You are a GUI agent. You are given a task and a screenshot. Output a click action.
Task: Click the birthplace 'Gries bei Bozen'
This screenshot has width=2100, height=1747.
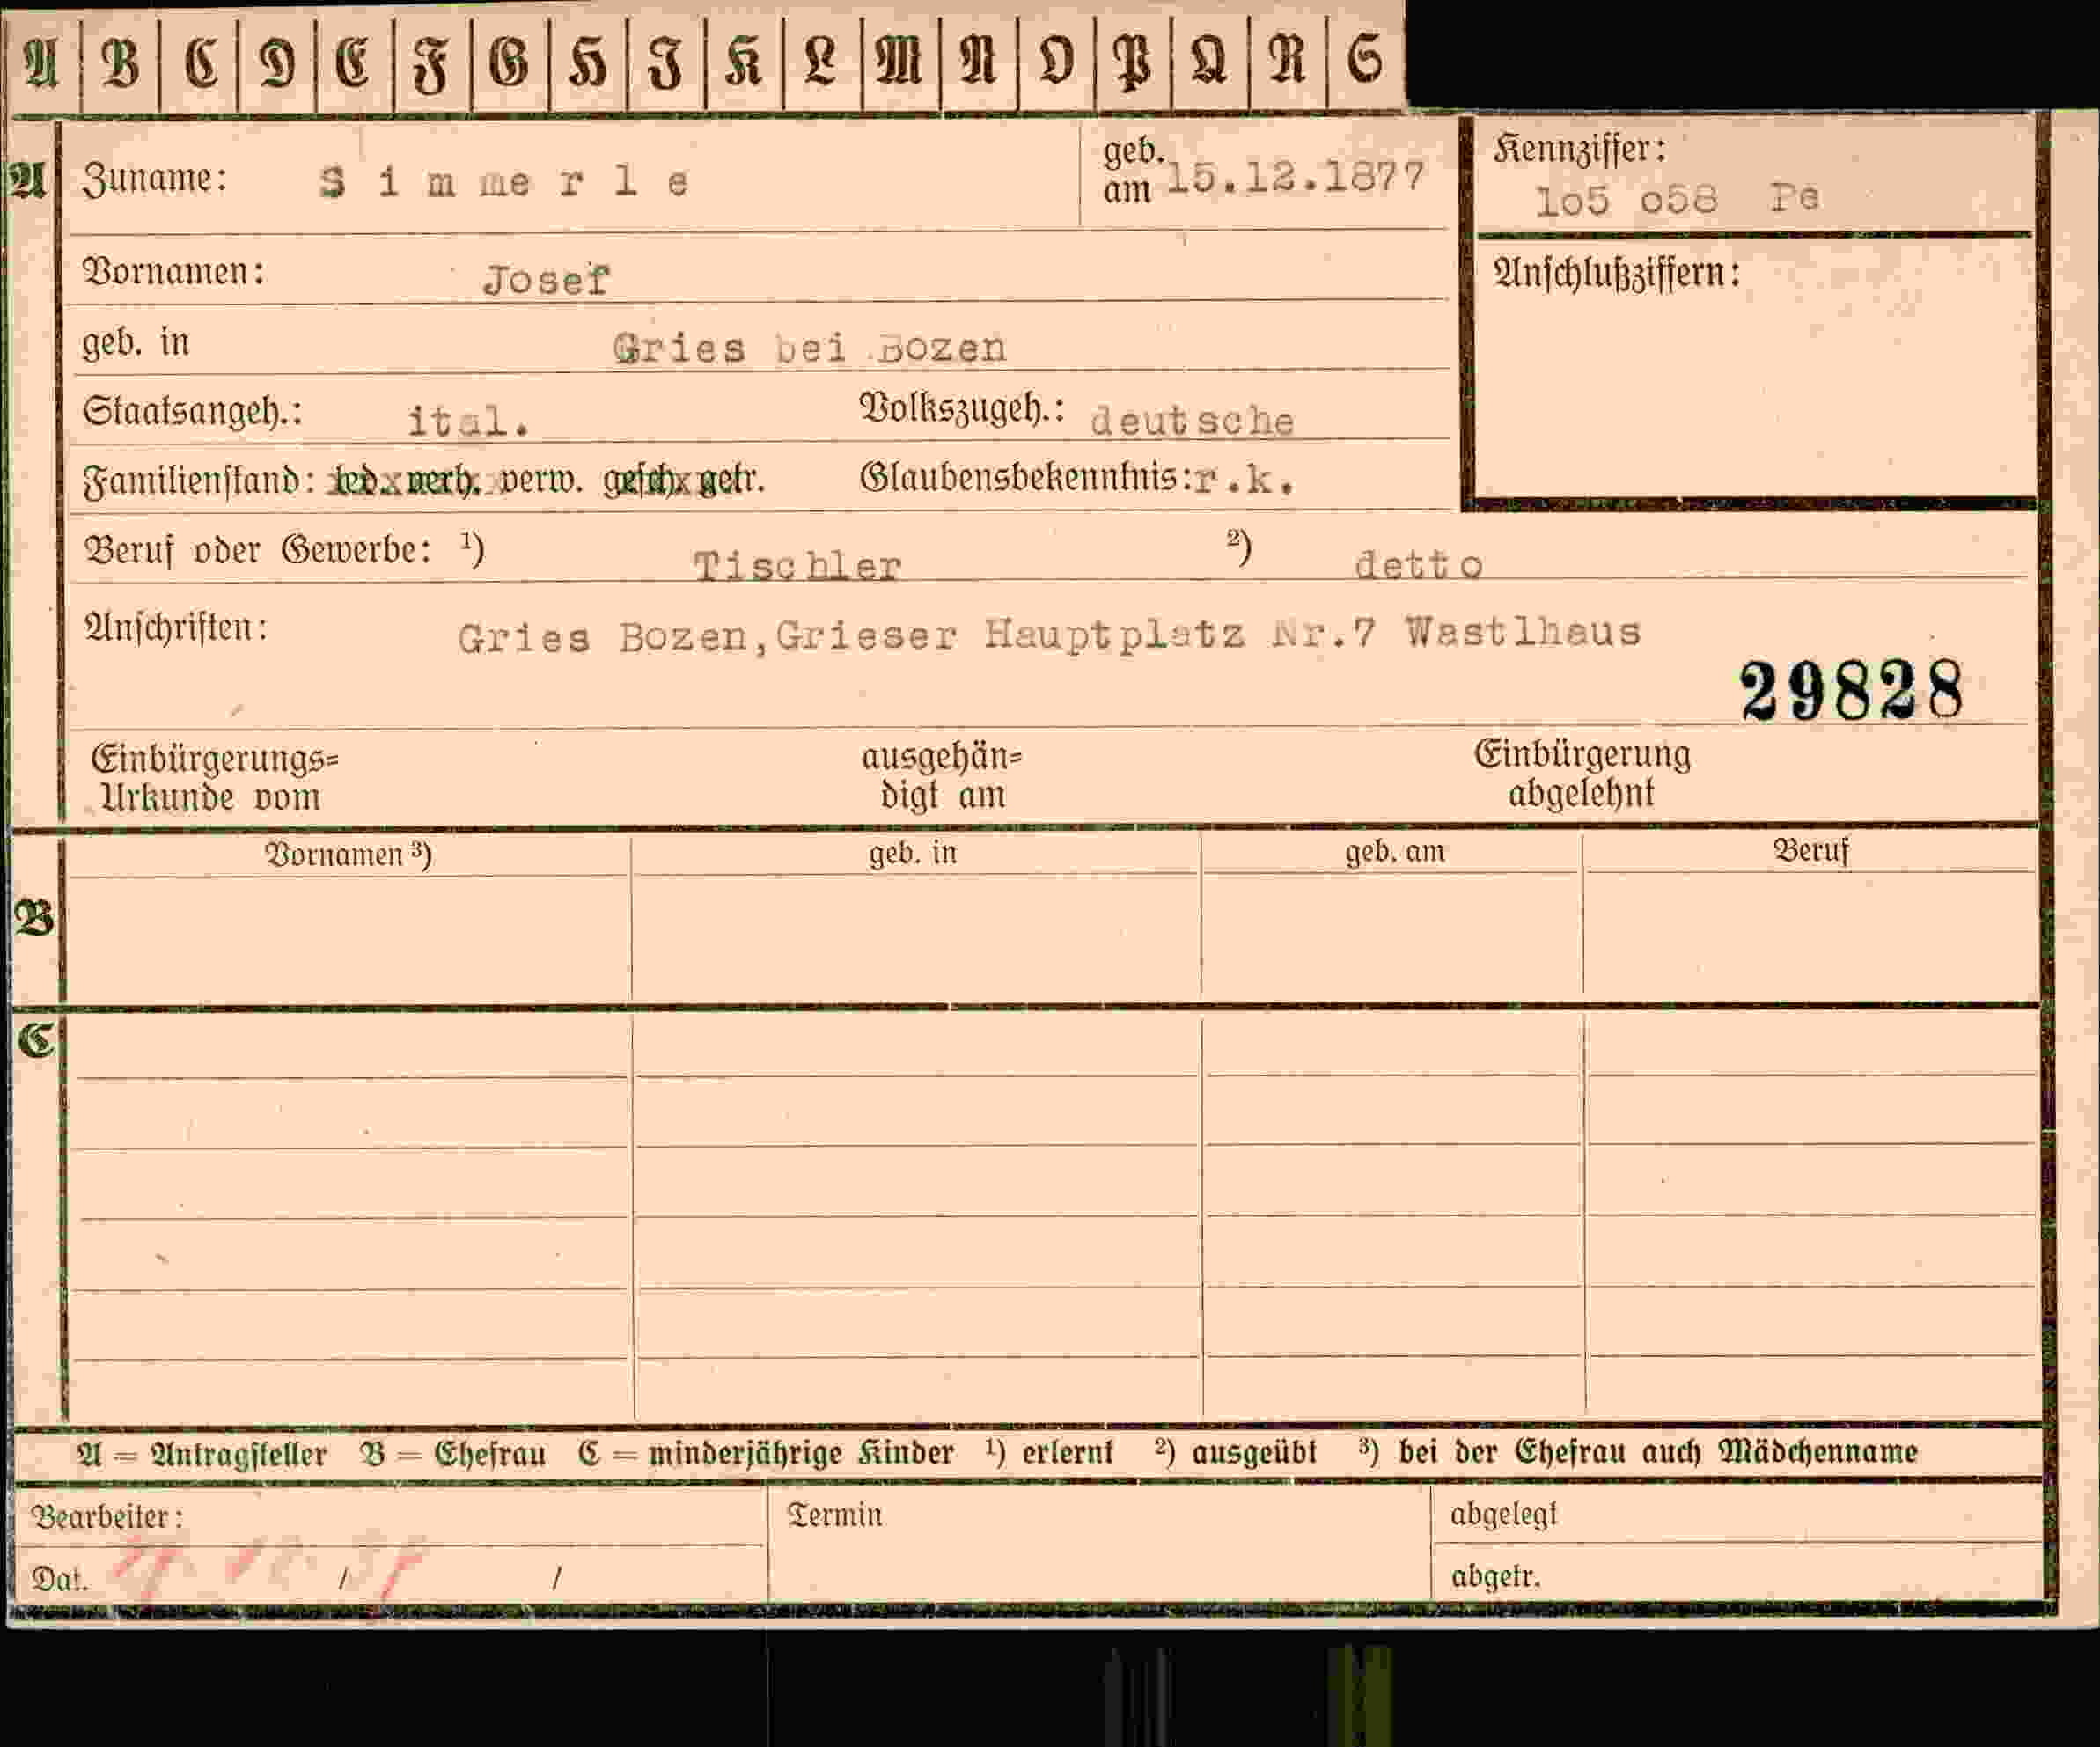[x=809, y=348]
